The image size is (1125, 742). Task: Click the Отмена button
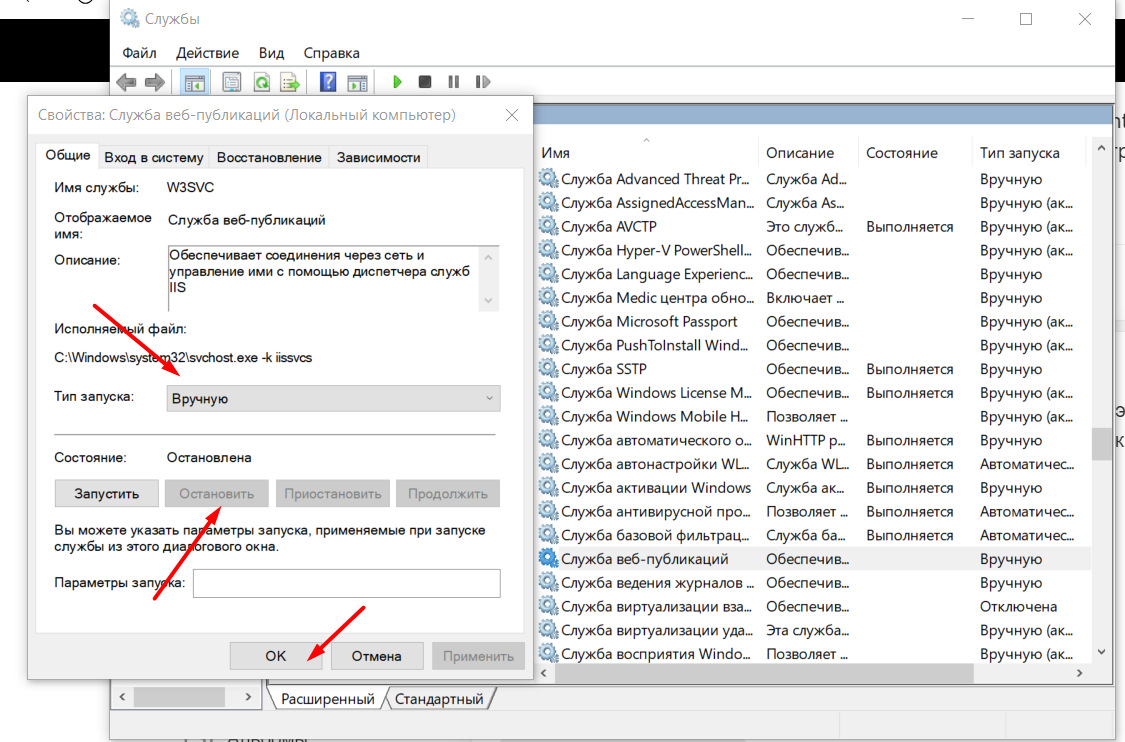(377, 656)
